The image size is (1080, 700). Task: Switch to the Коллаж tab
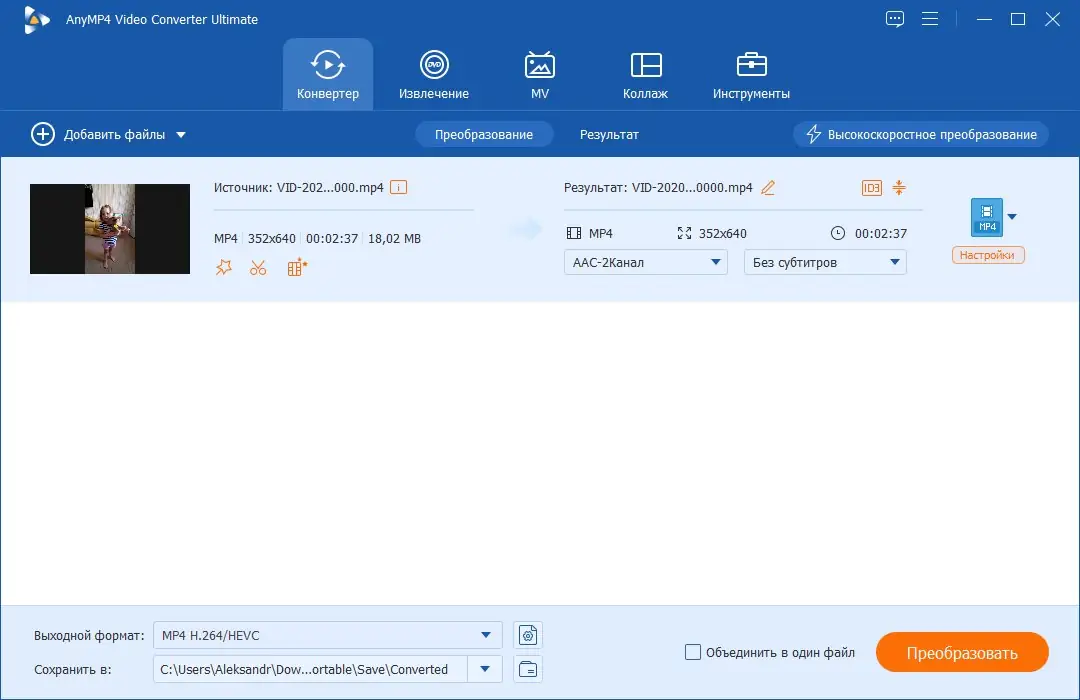point(645,74)
